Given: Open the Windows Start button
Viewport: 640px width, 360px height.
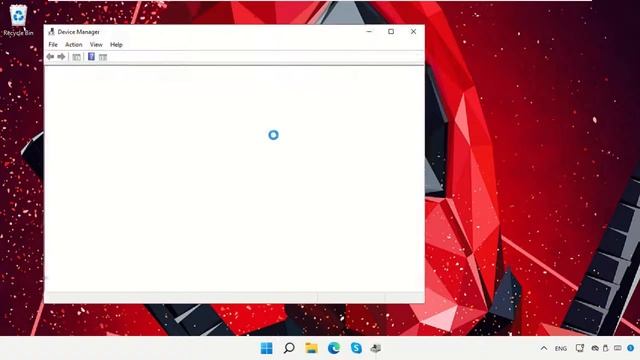Looking at the screenshot, I should click(267, 348).
